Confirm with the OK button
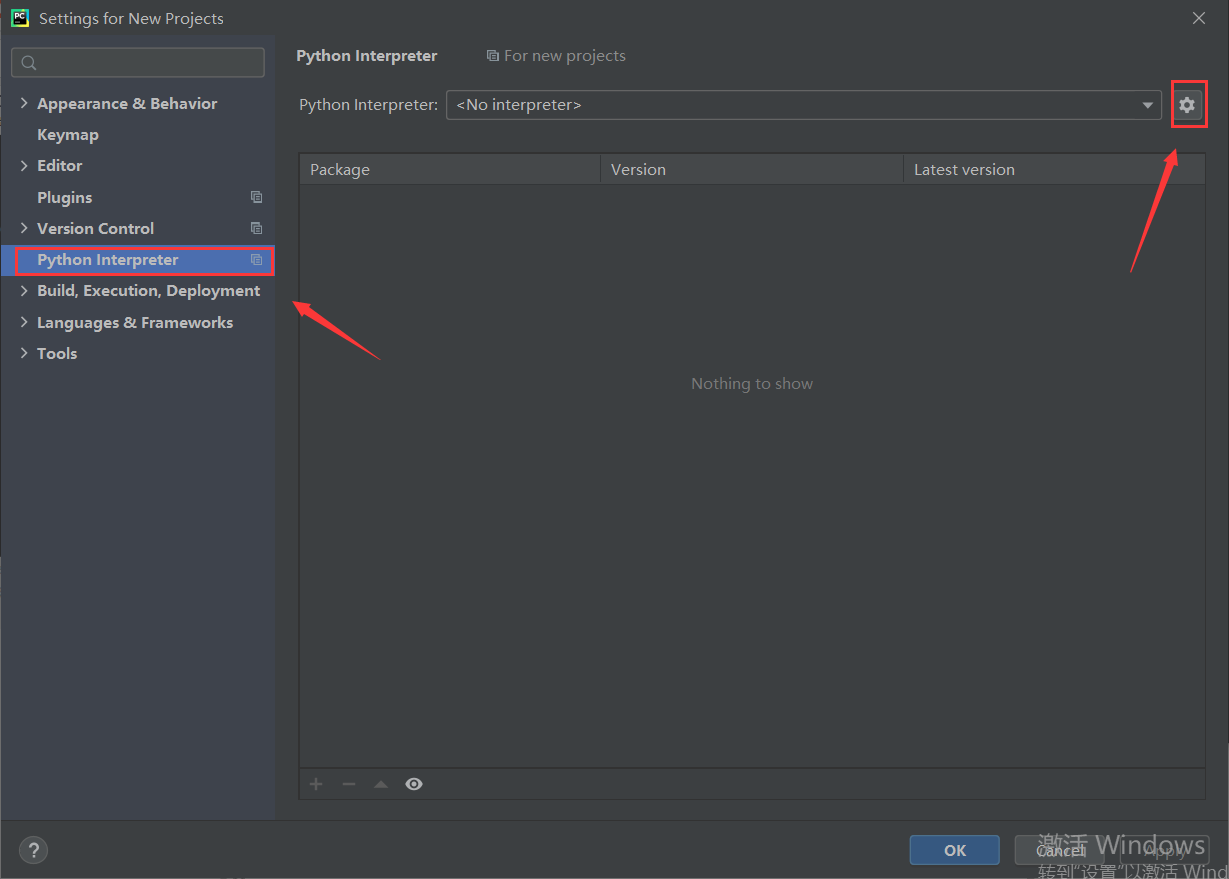 955,850
